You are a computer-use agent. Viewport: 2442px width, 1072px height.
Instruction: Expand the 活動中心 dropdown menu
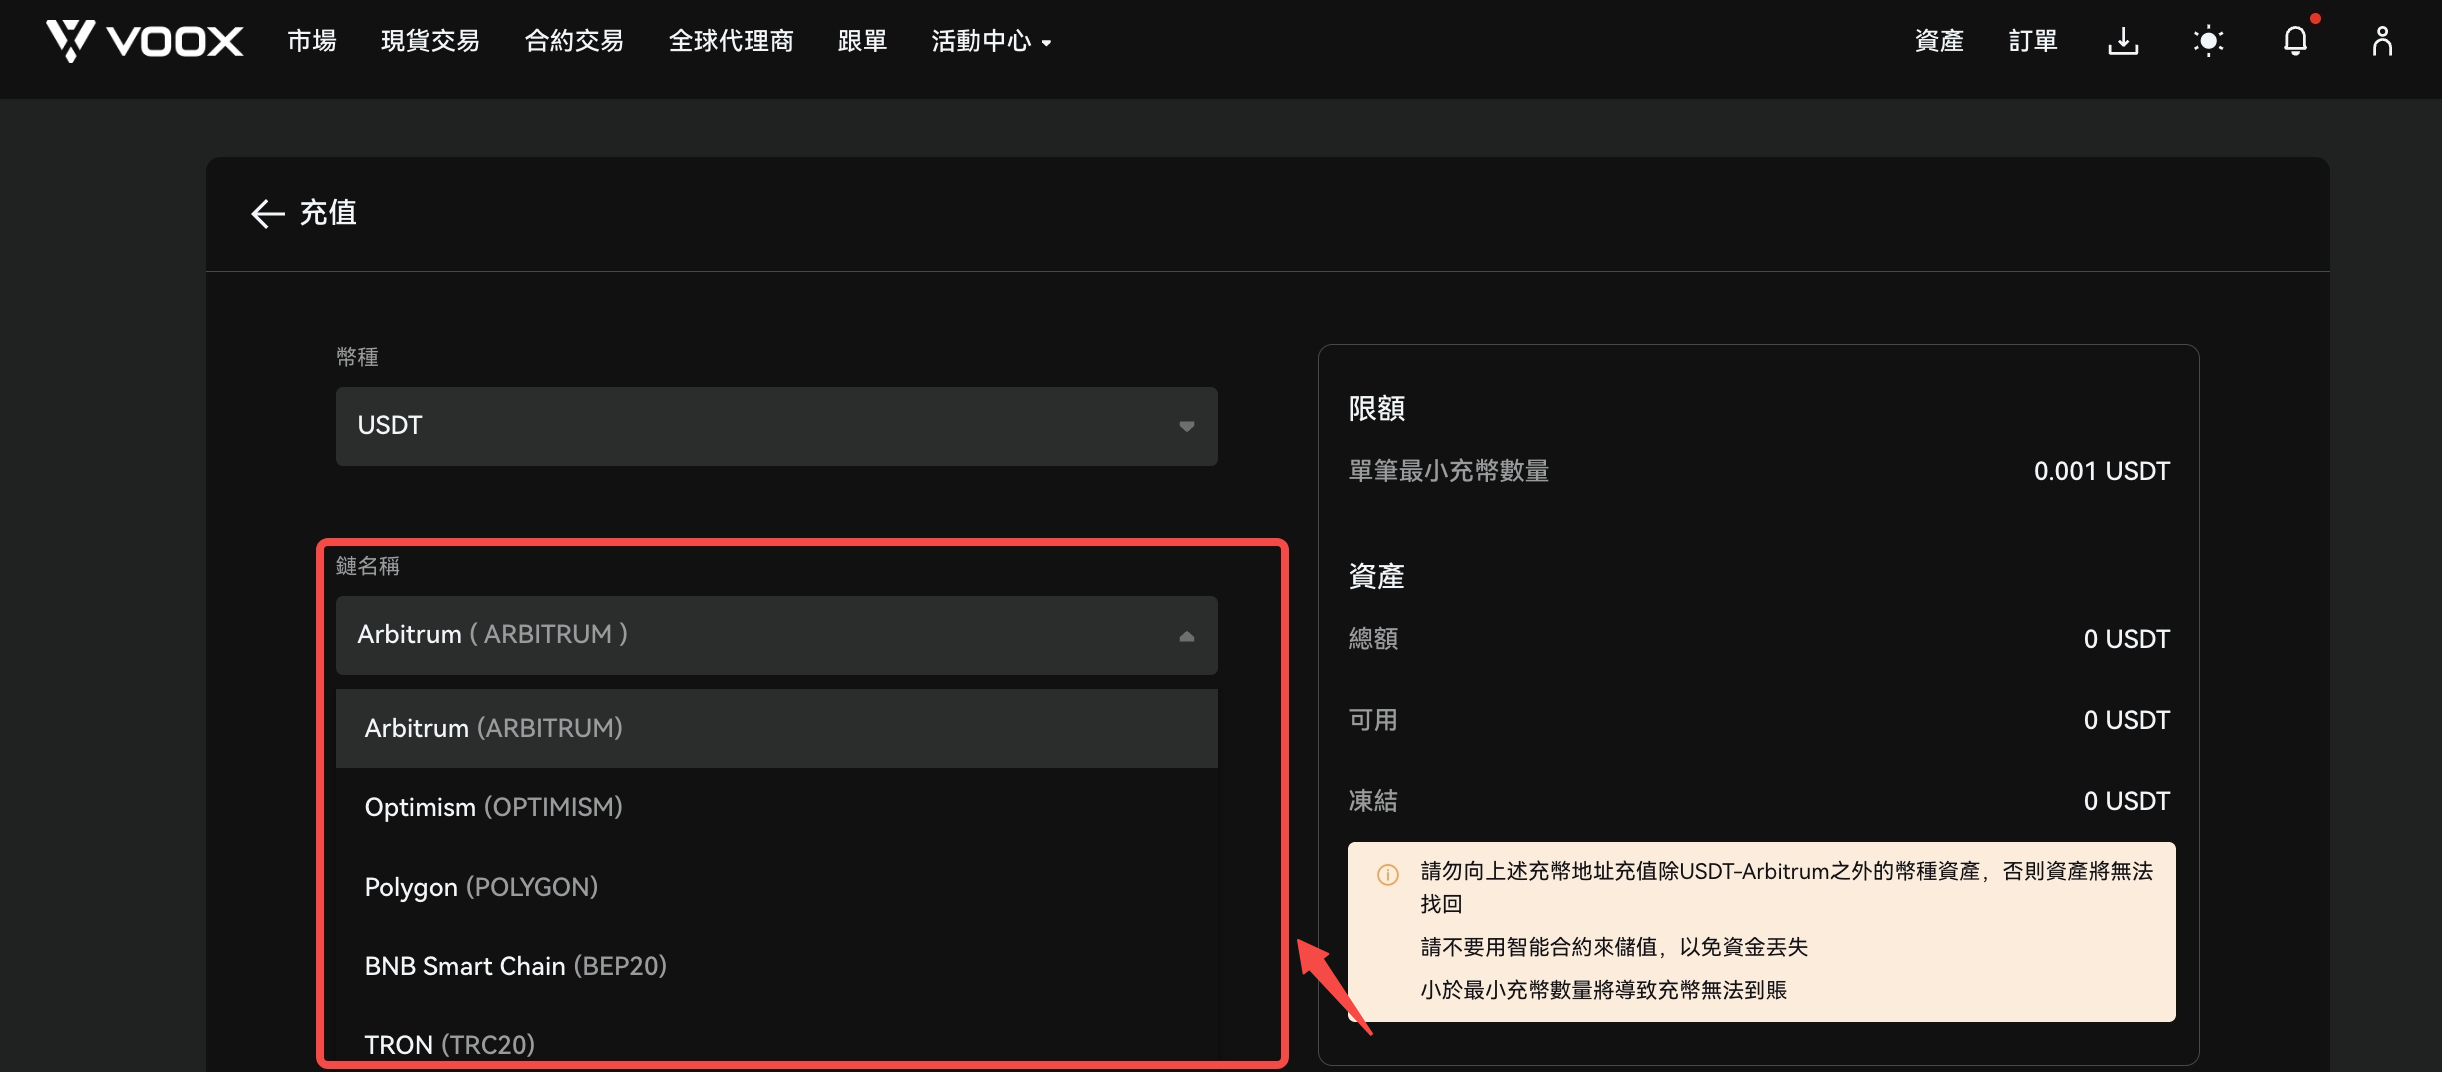click(x=991, y=41)
